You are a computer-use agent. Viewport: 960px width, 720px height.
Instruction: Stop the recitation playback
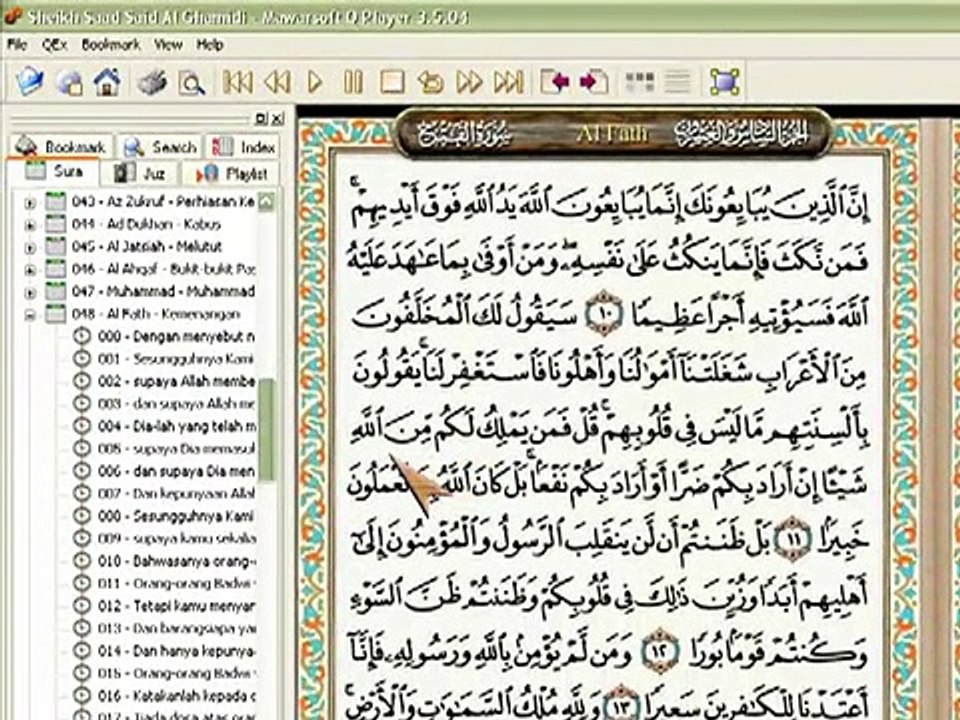pos(392,82)
